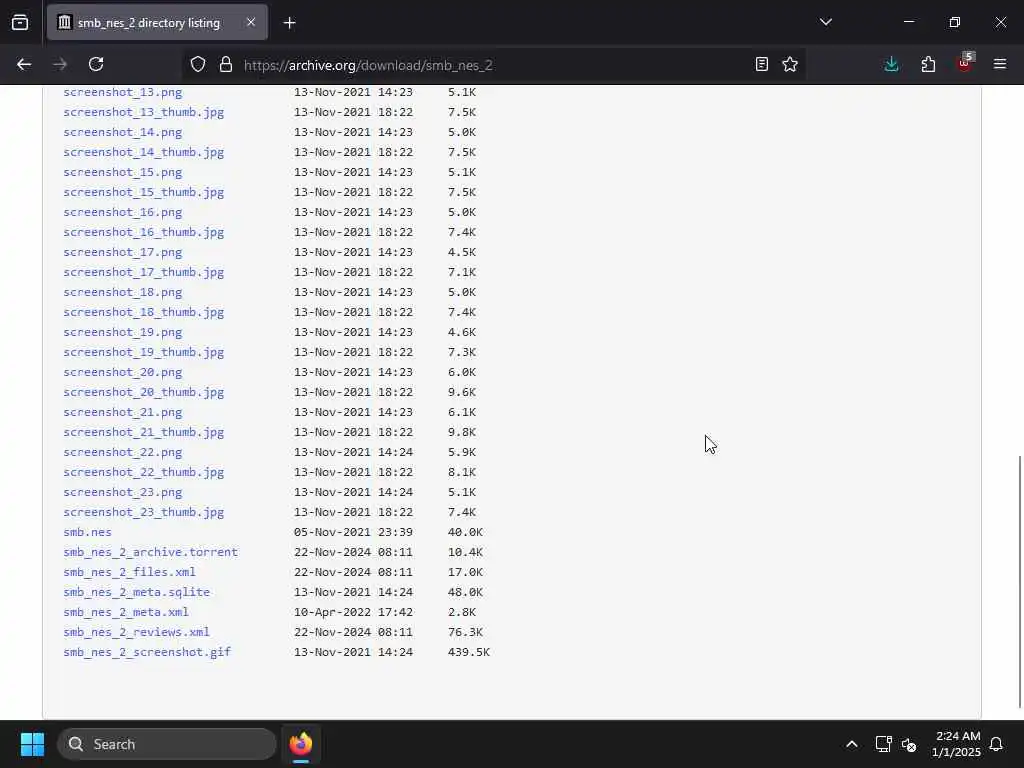Open the extensions puzzle icon
The width and height of the screenshot is (1024, 768).
tap(928, 65)
